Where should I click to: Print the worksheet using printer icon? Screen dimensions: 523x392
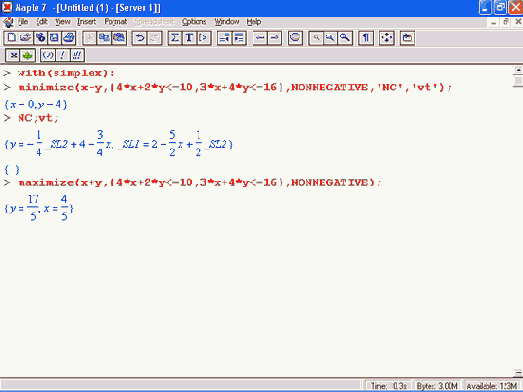coord(69,38)
